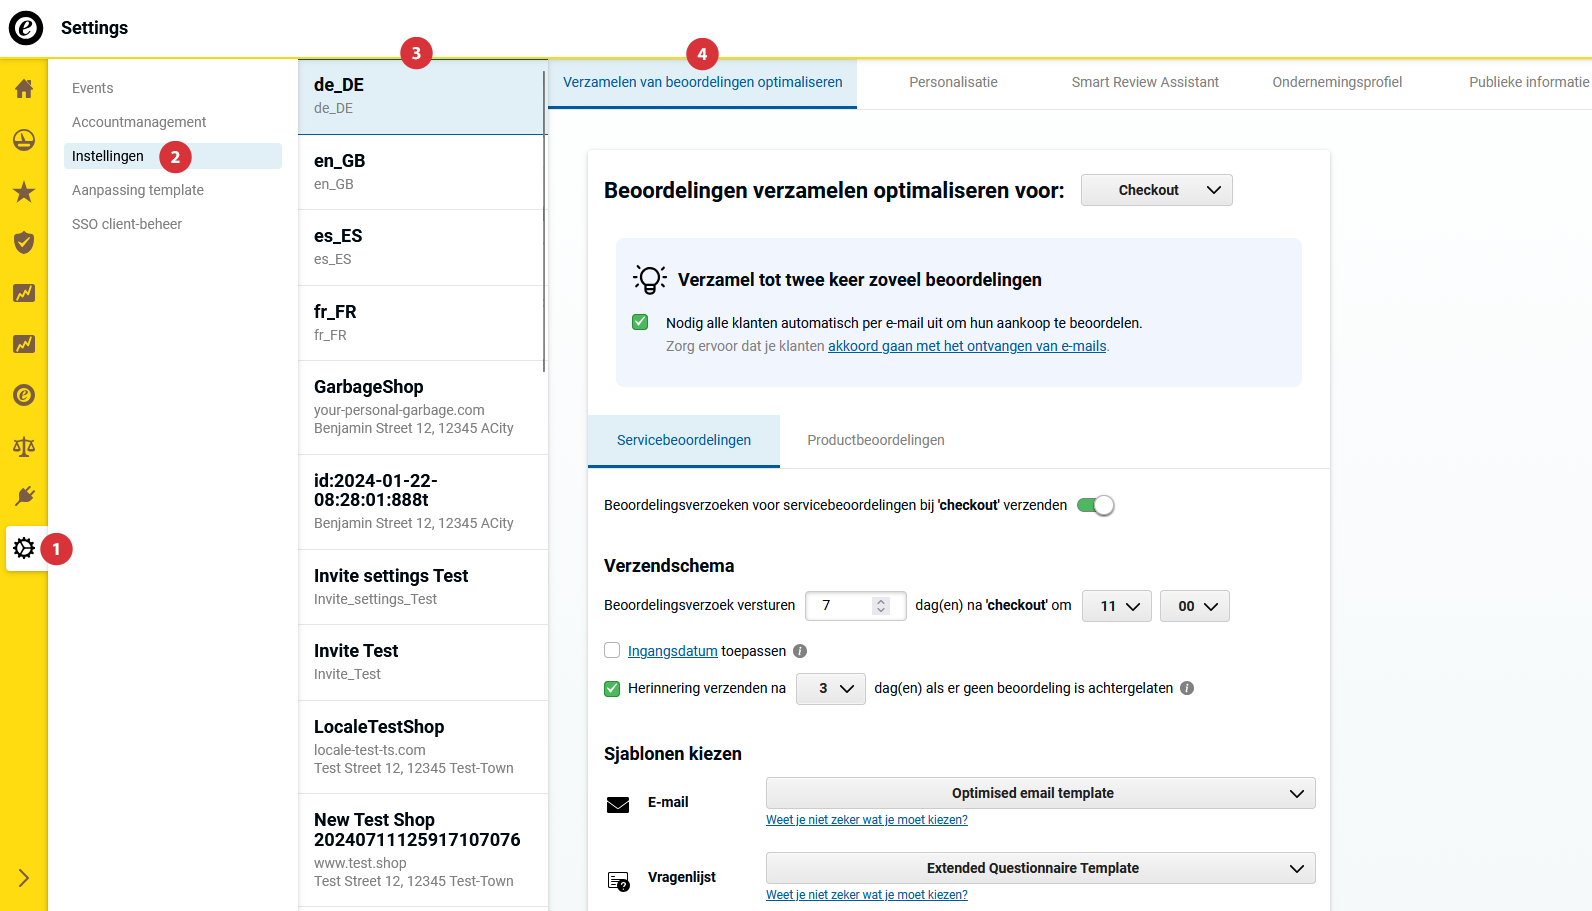
Task: Select the fr_FR shop entry
Action: pyautogui.click(x=421, y=323)
